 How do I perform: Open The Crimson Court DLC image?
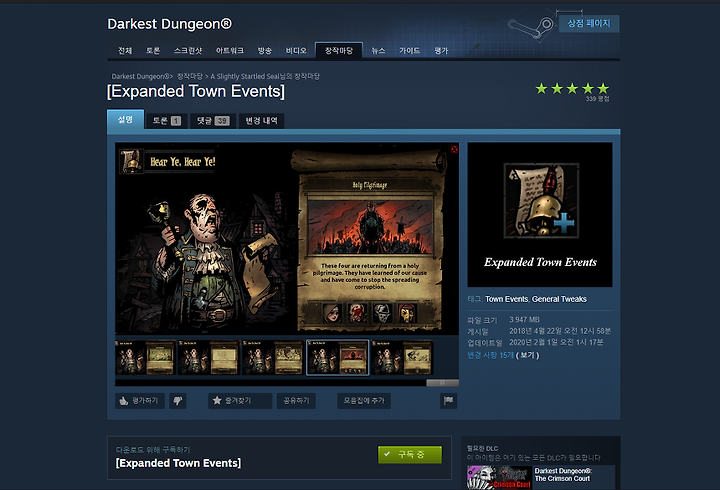(500, 478)
